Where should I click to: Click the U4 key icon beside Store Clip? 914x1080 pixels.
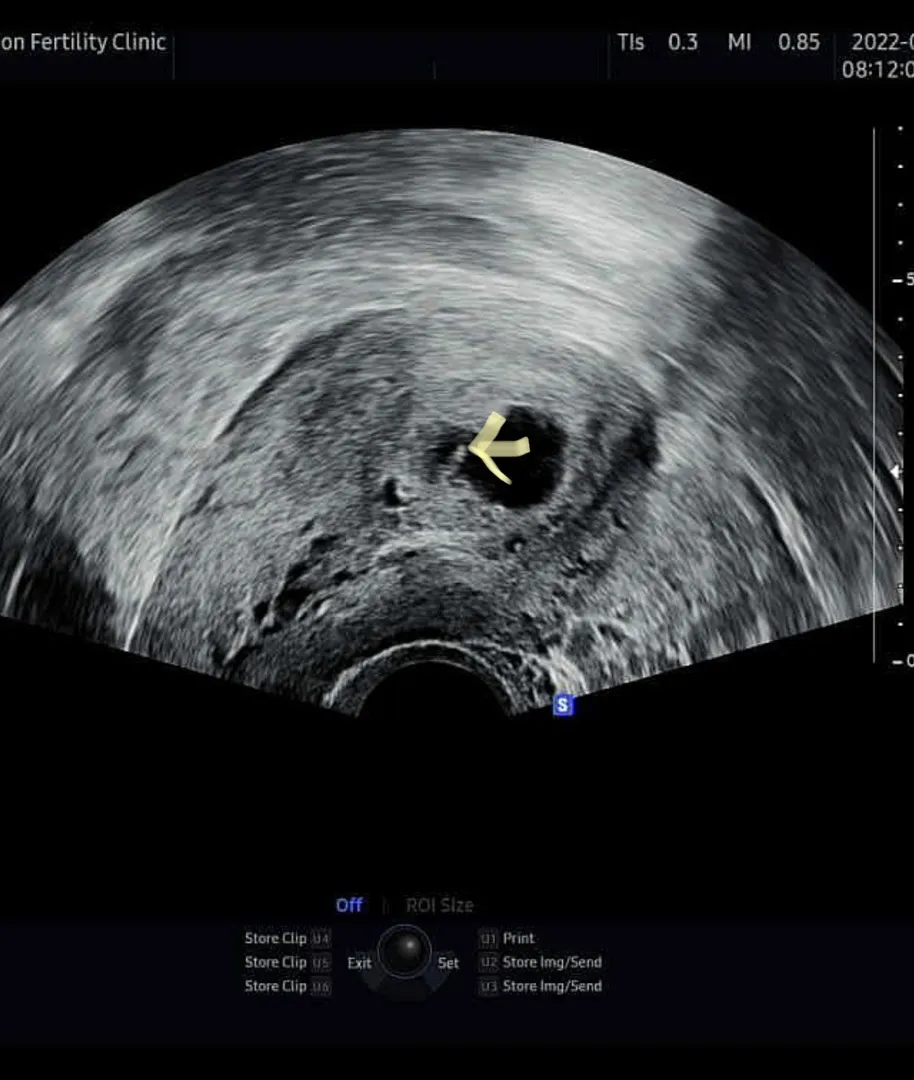[x=321, y=939]
